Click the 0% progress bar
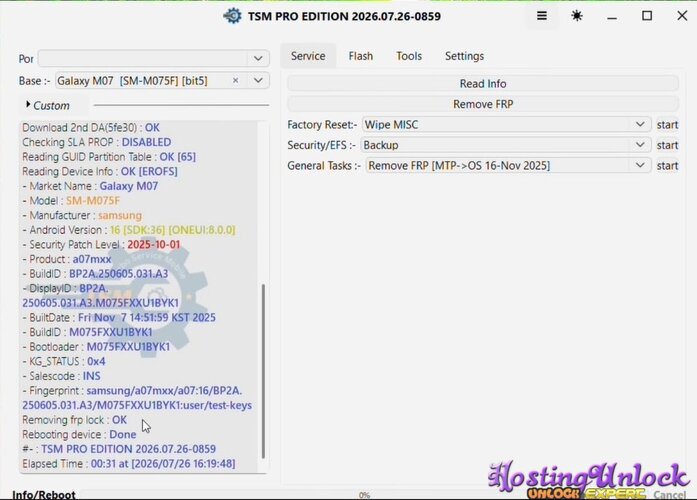The width and height of the screenshot is (697, 500). [x=364, y=495]
